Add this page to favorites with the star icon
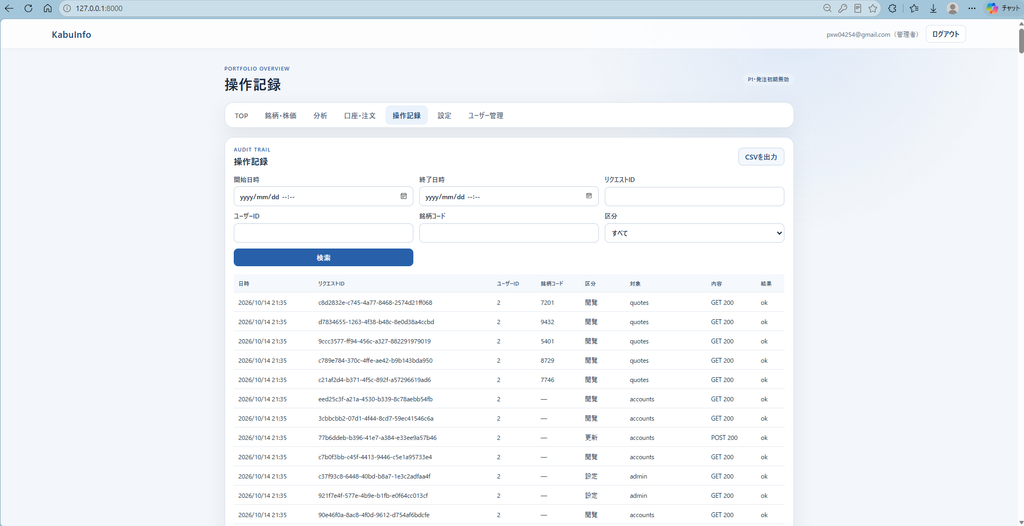The width and height of the screenshot is (1024, 526). (x=872, y=8)
